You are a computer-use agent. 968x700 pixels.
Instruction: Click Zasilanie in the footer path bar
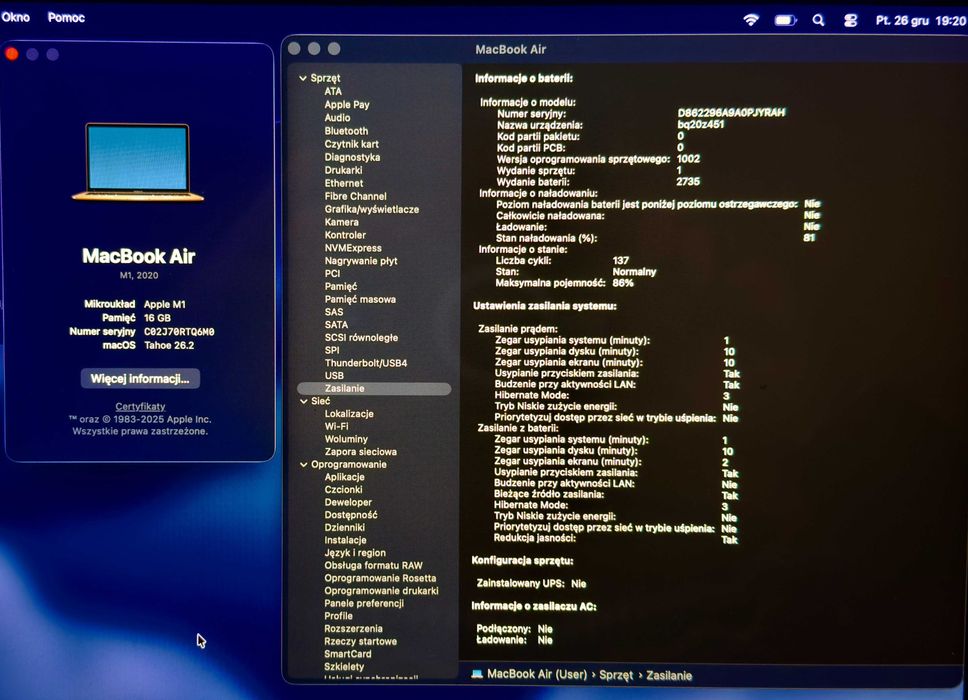669,675
